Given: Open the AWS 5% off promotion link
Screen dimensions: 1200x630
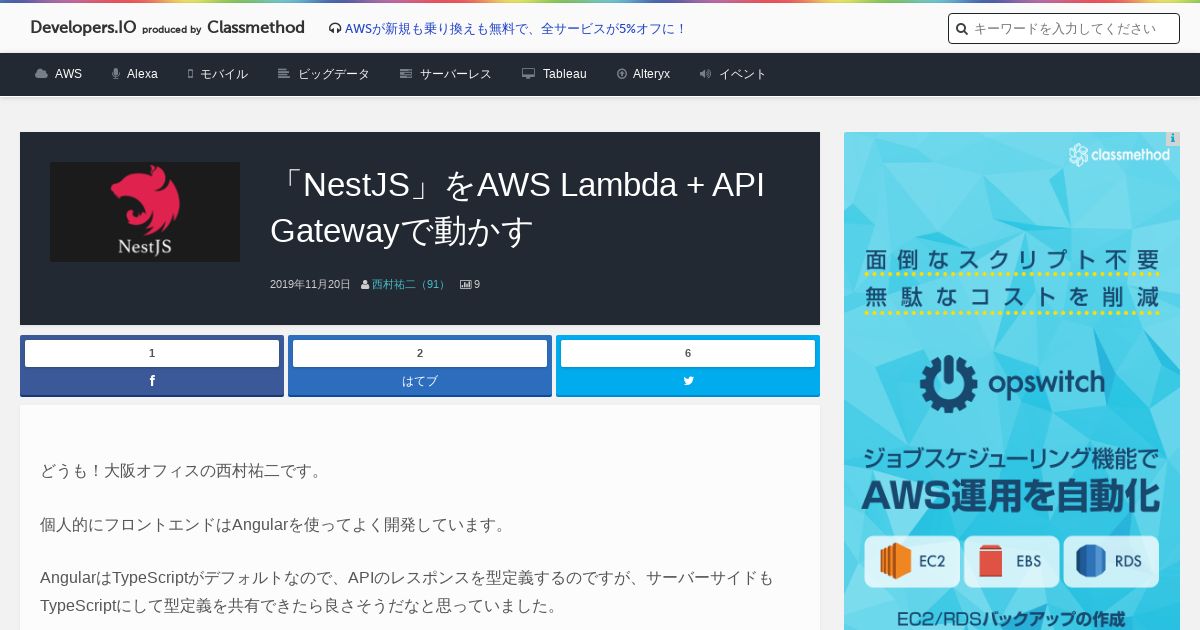Looking at the screenshot, I should pyautogui.click(x=515, y=29).
